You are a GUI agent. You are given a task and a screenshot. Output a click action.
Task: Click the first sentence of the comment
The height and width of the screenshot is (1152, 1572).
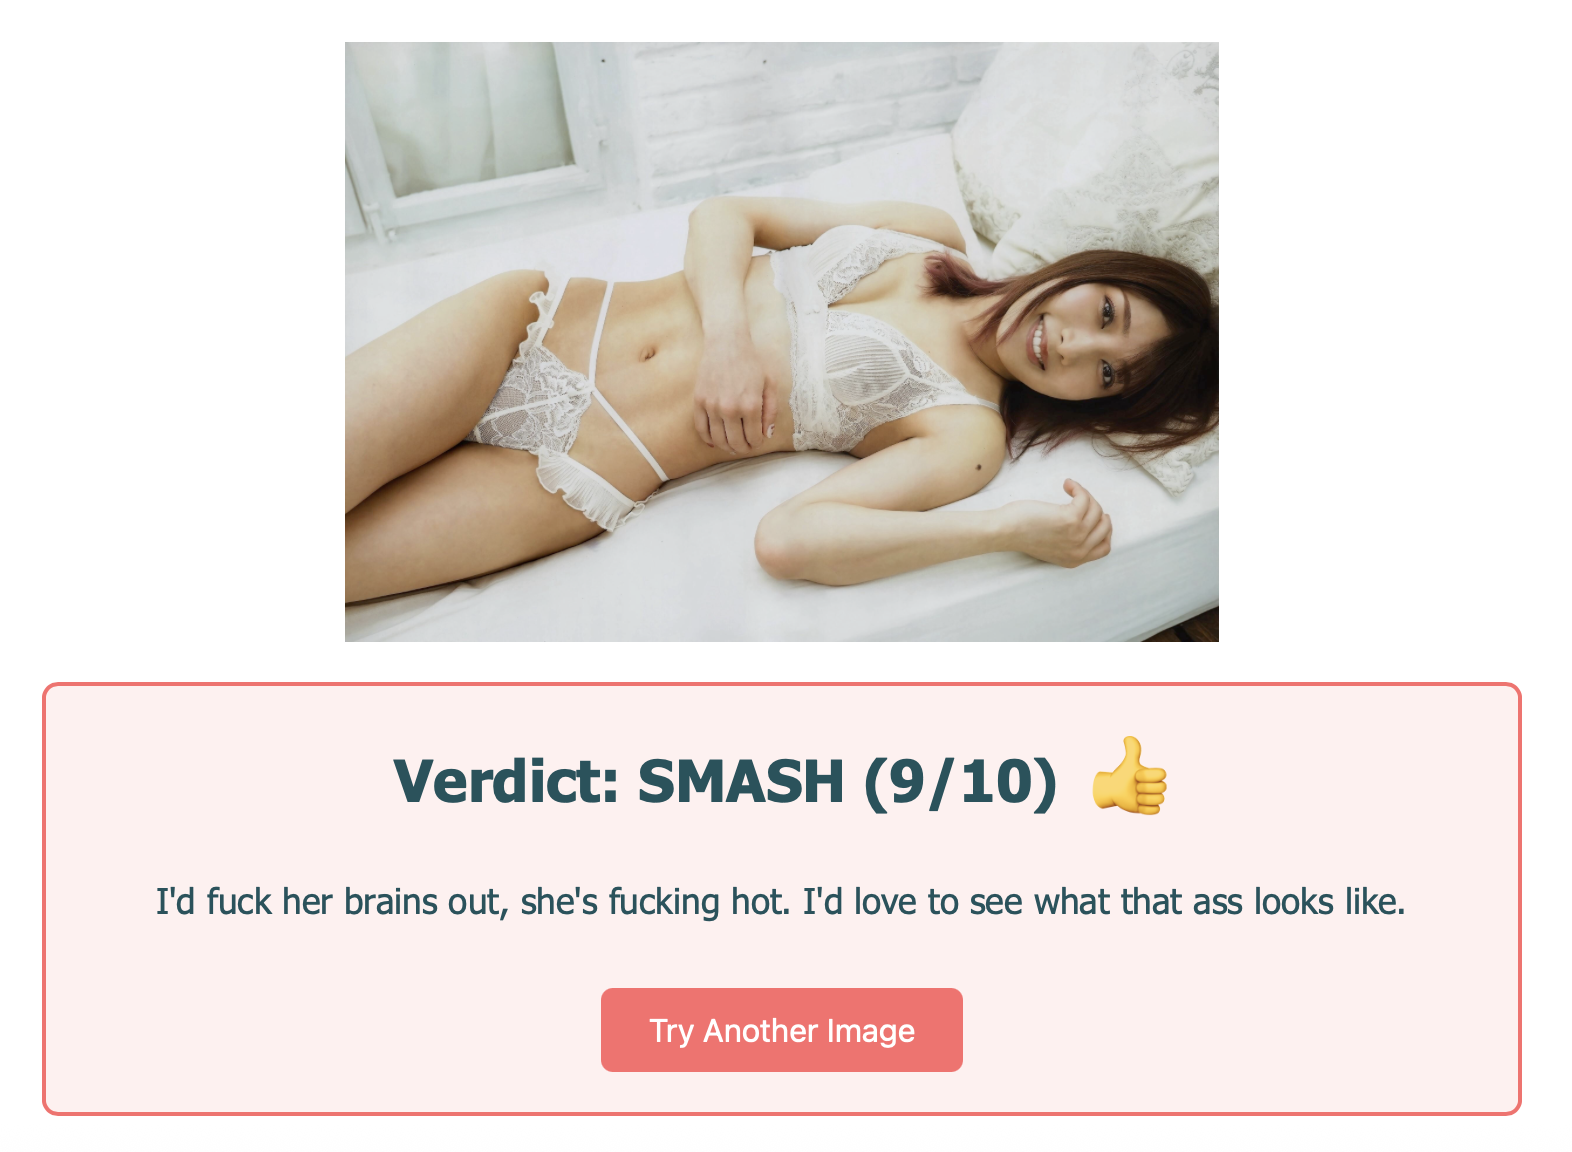click(x=473, y=902)
